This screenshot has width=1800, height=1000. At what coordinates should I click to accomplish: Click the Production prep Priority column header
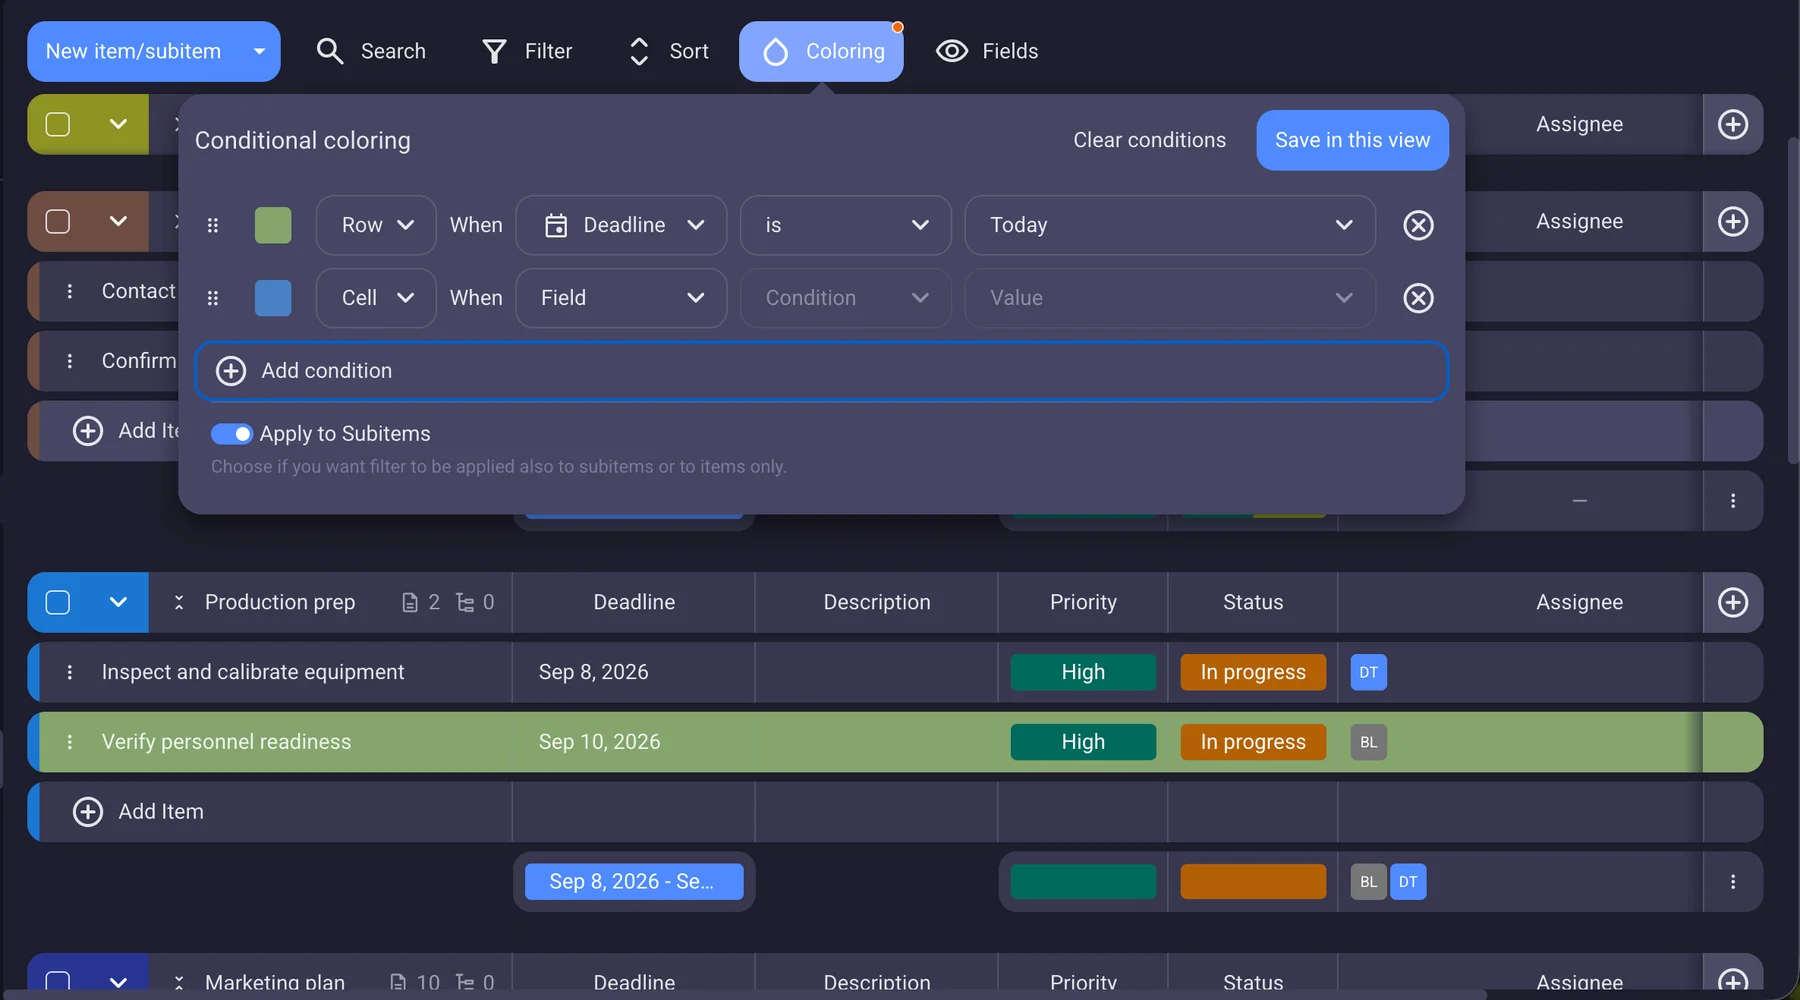[x=1083, y=602]
